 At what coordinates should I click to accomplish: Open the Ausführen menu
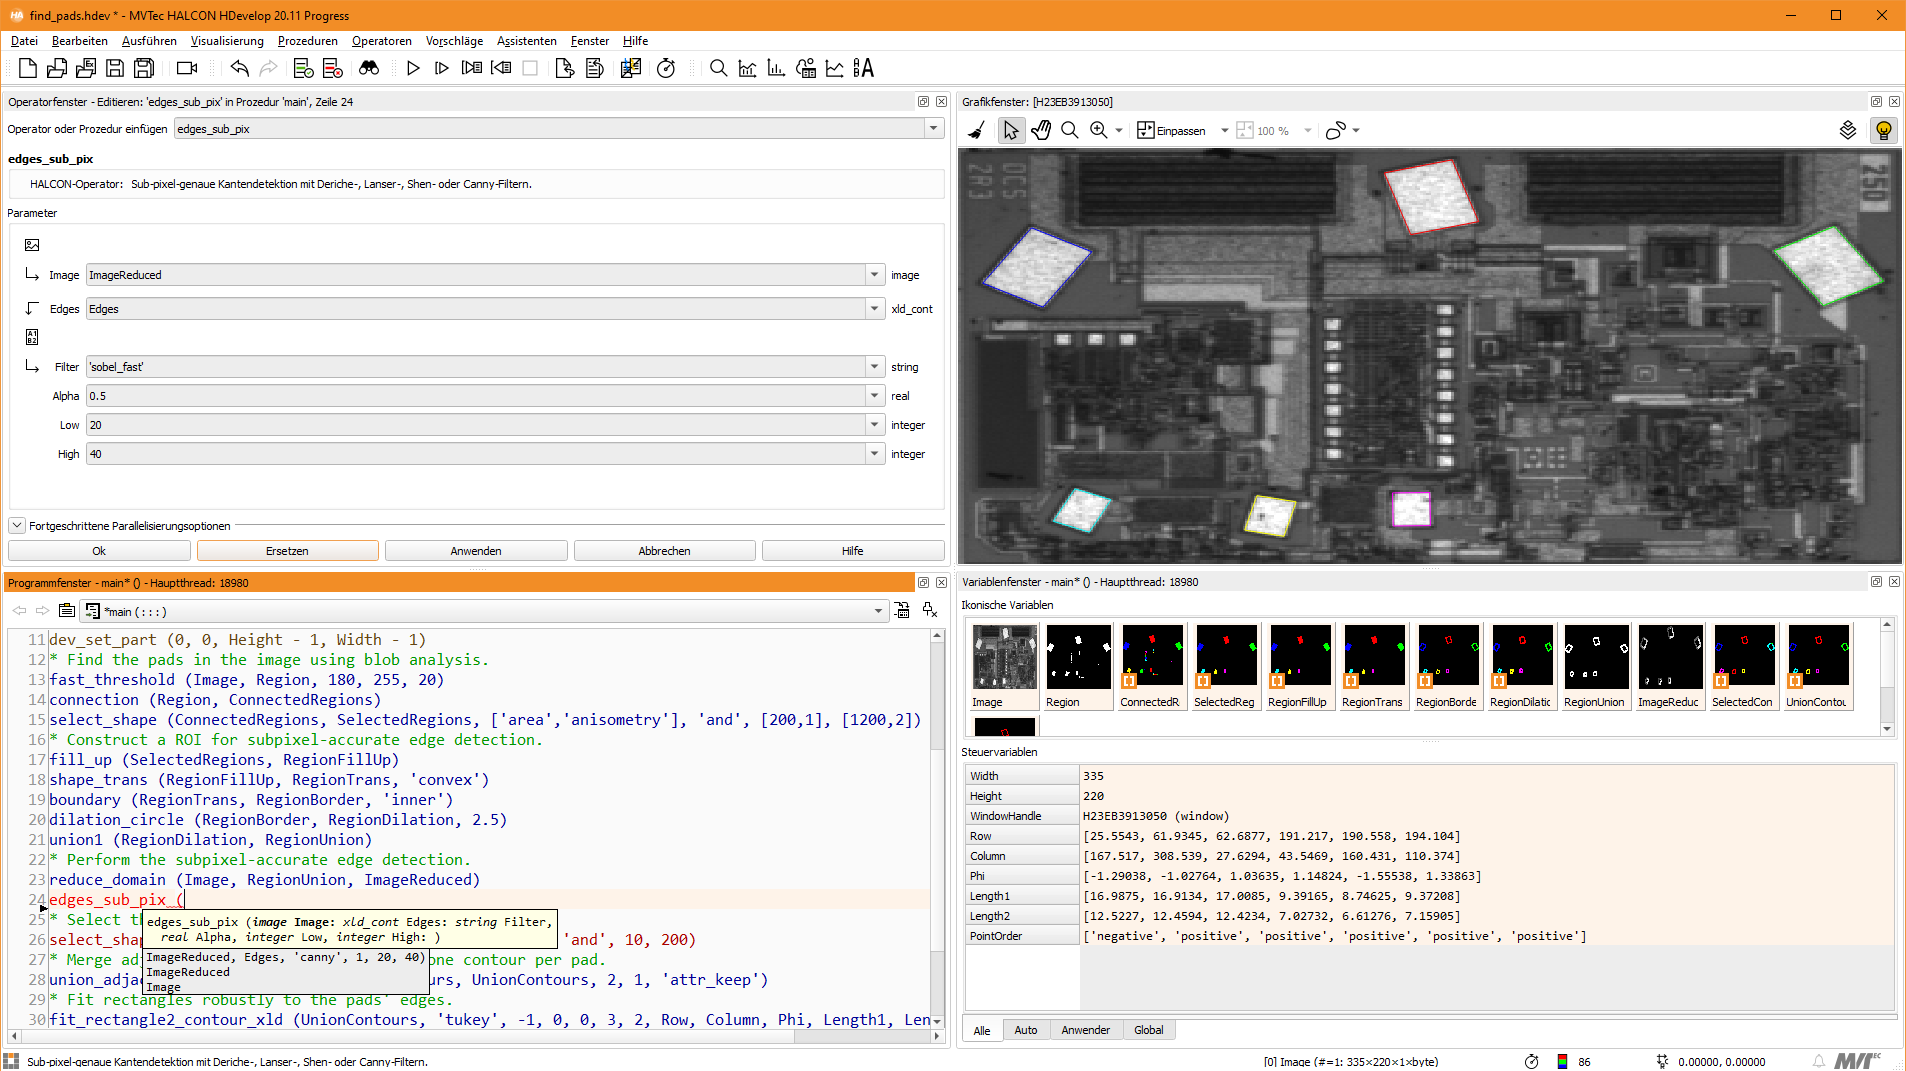[x=149, y=41]
